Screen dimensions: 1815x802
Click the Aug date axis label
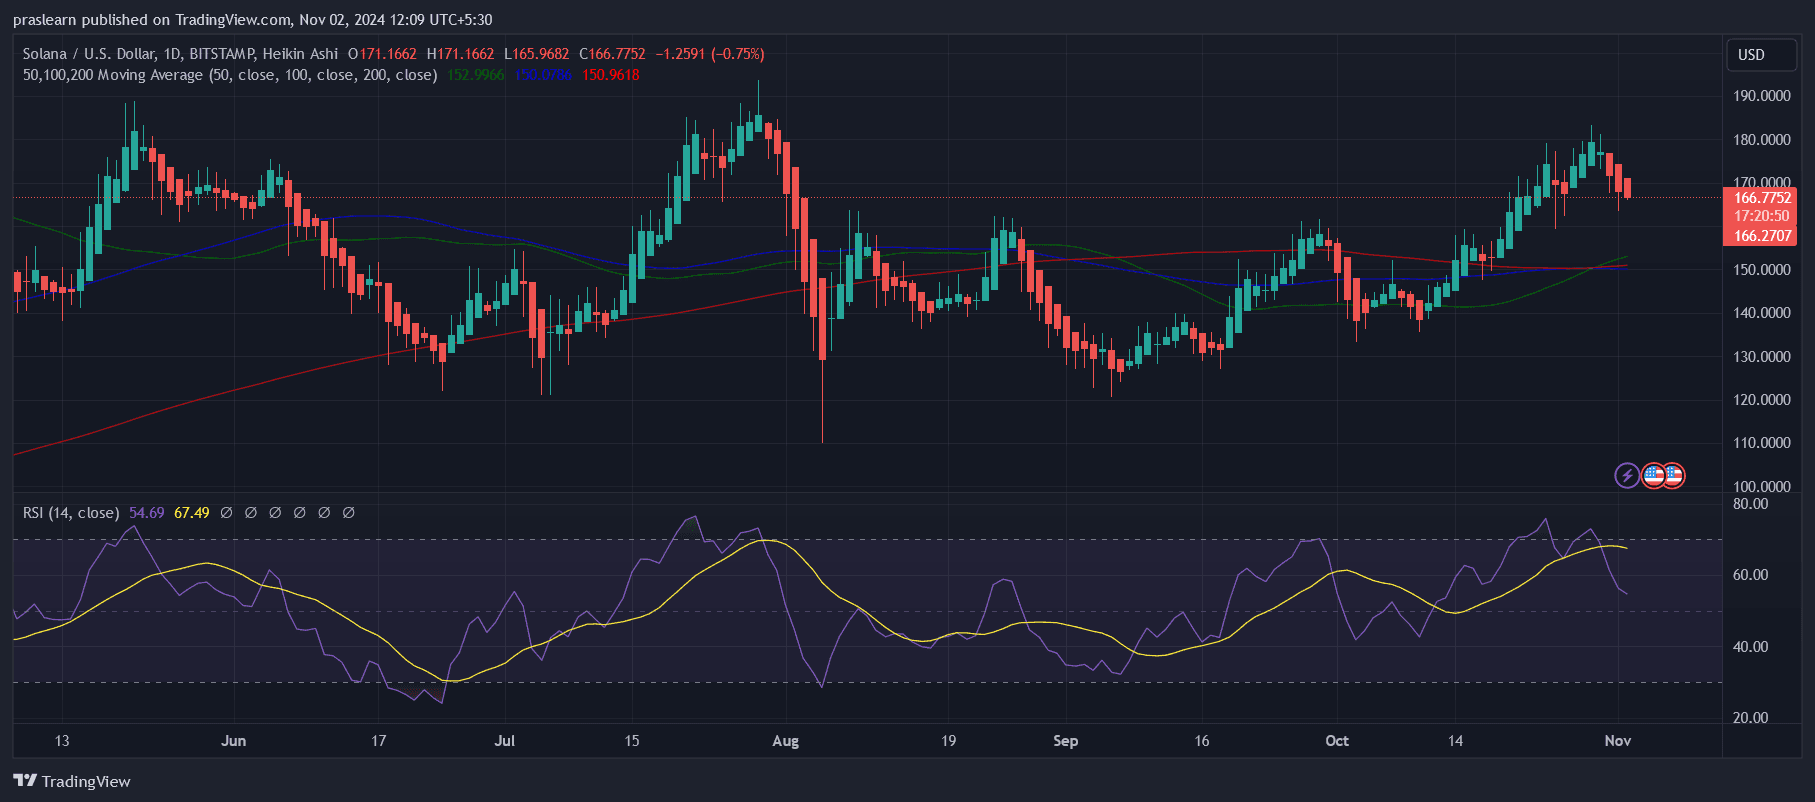(786, 741)
